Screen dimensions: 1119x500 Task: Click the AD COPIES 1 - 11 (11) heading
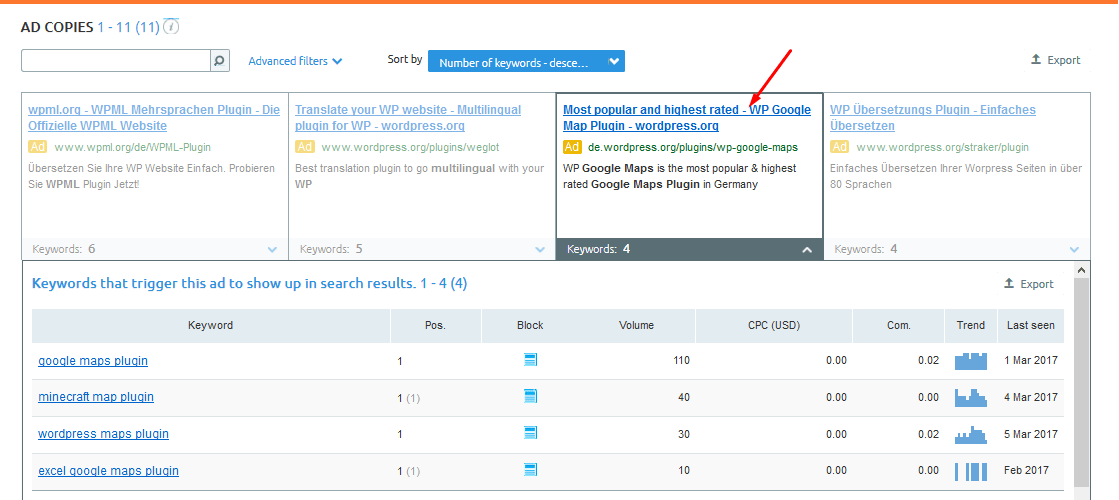coord(91,28)
